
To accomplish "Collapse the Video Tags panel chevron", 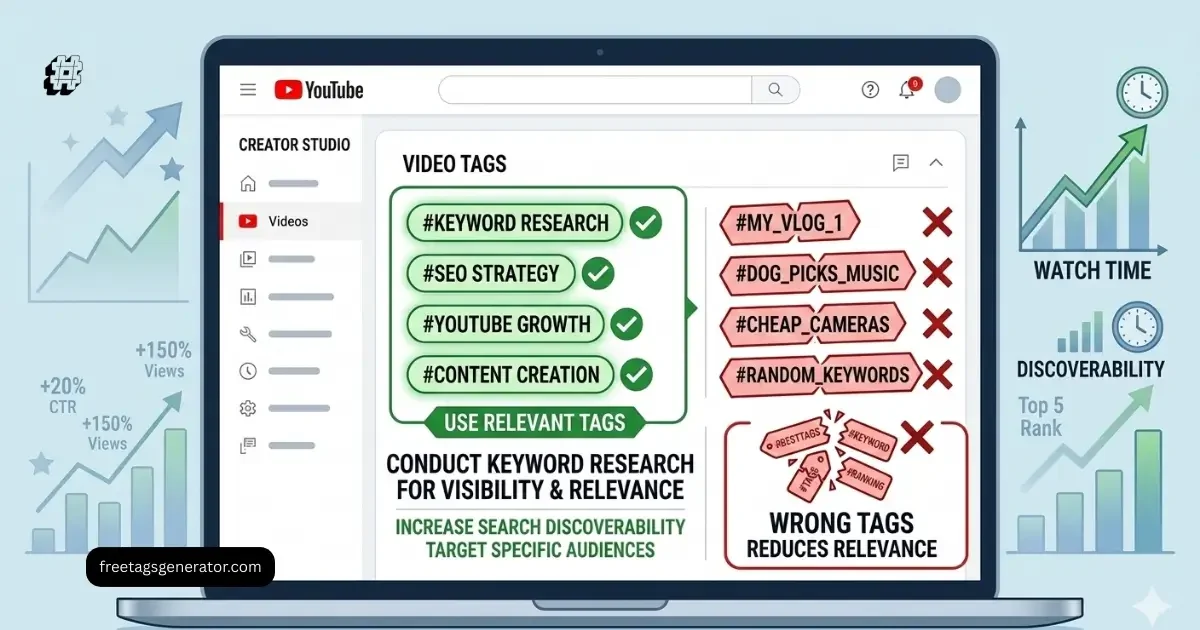I will pos(936,162).
